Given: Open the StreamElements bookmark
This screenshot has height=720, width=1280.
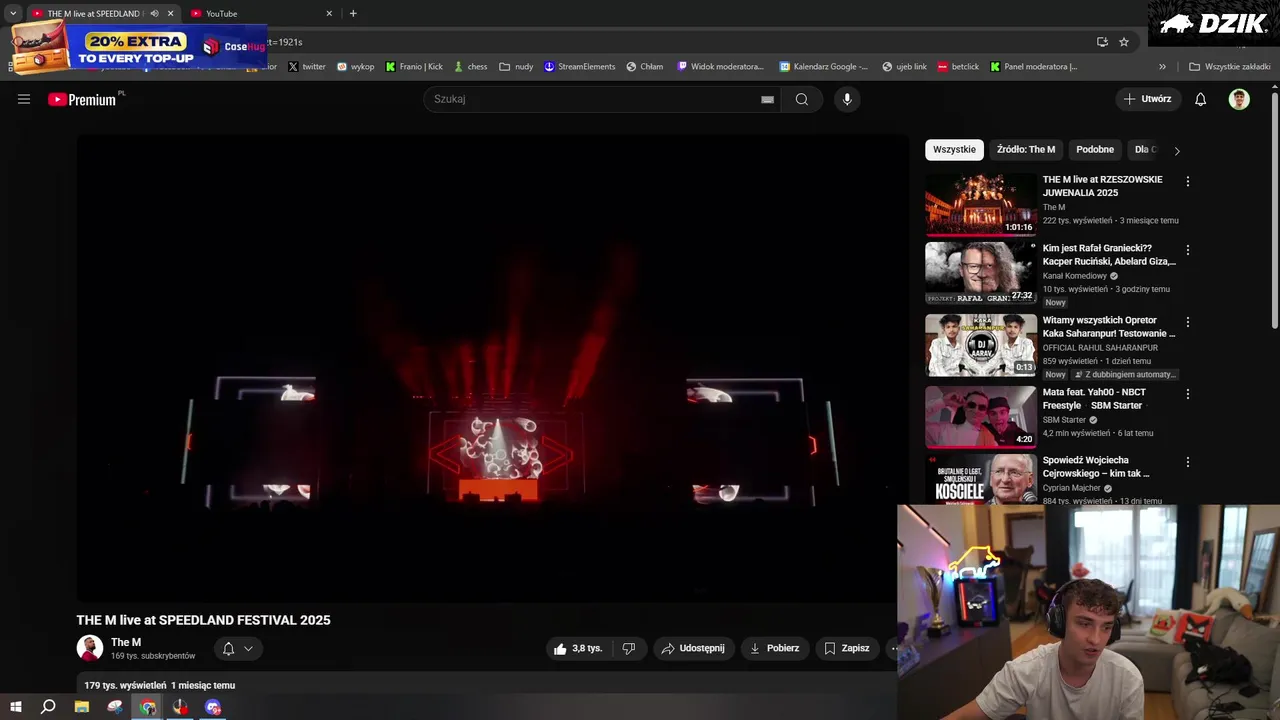Looking at the screenshot, I should (580, 67).
